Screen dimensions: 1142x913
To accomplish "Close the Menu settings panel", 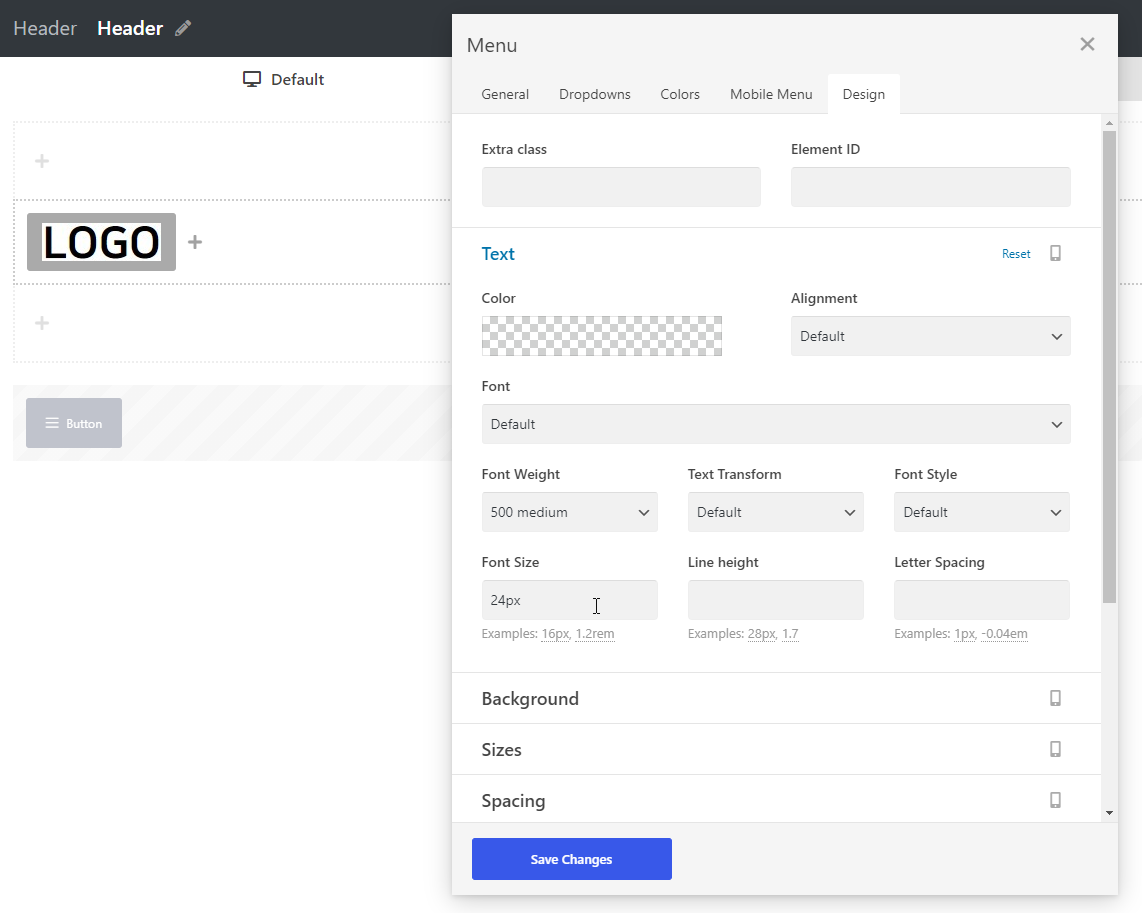I will [x=1087, y=44].
